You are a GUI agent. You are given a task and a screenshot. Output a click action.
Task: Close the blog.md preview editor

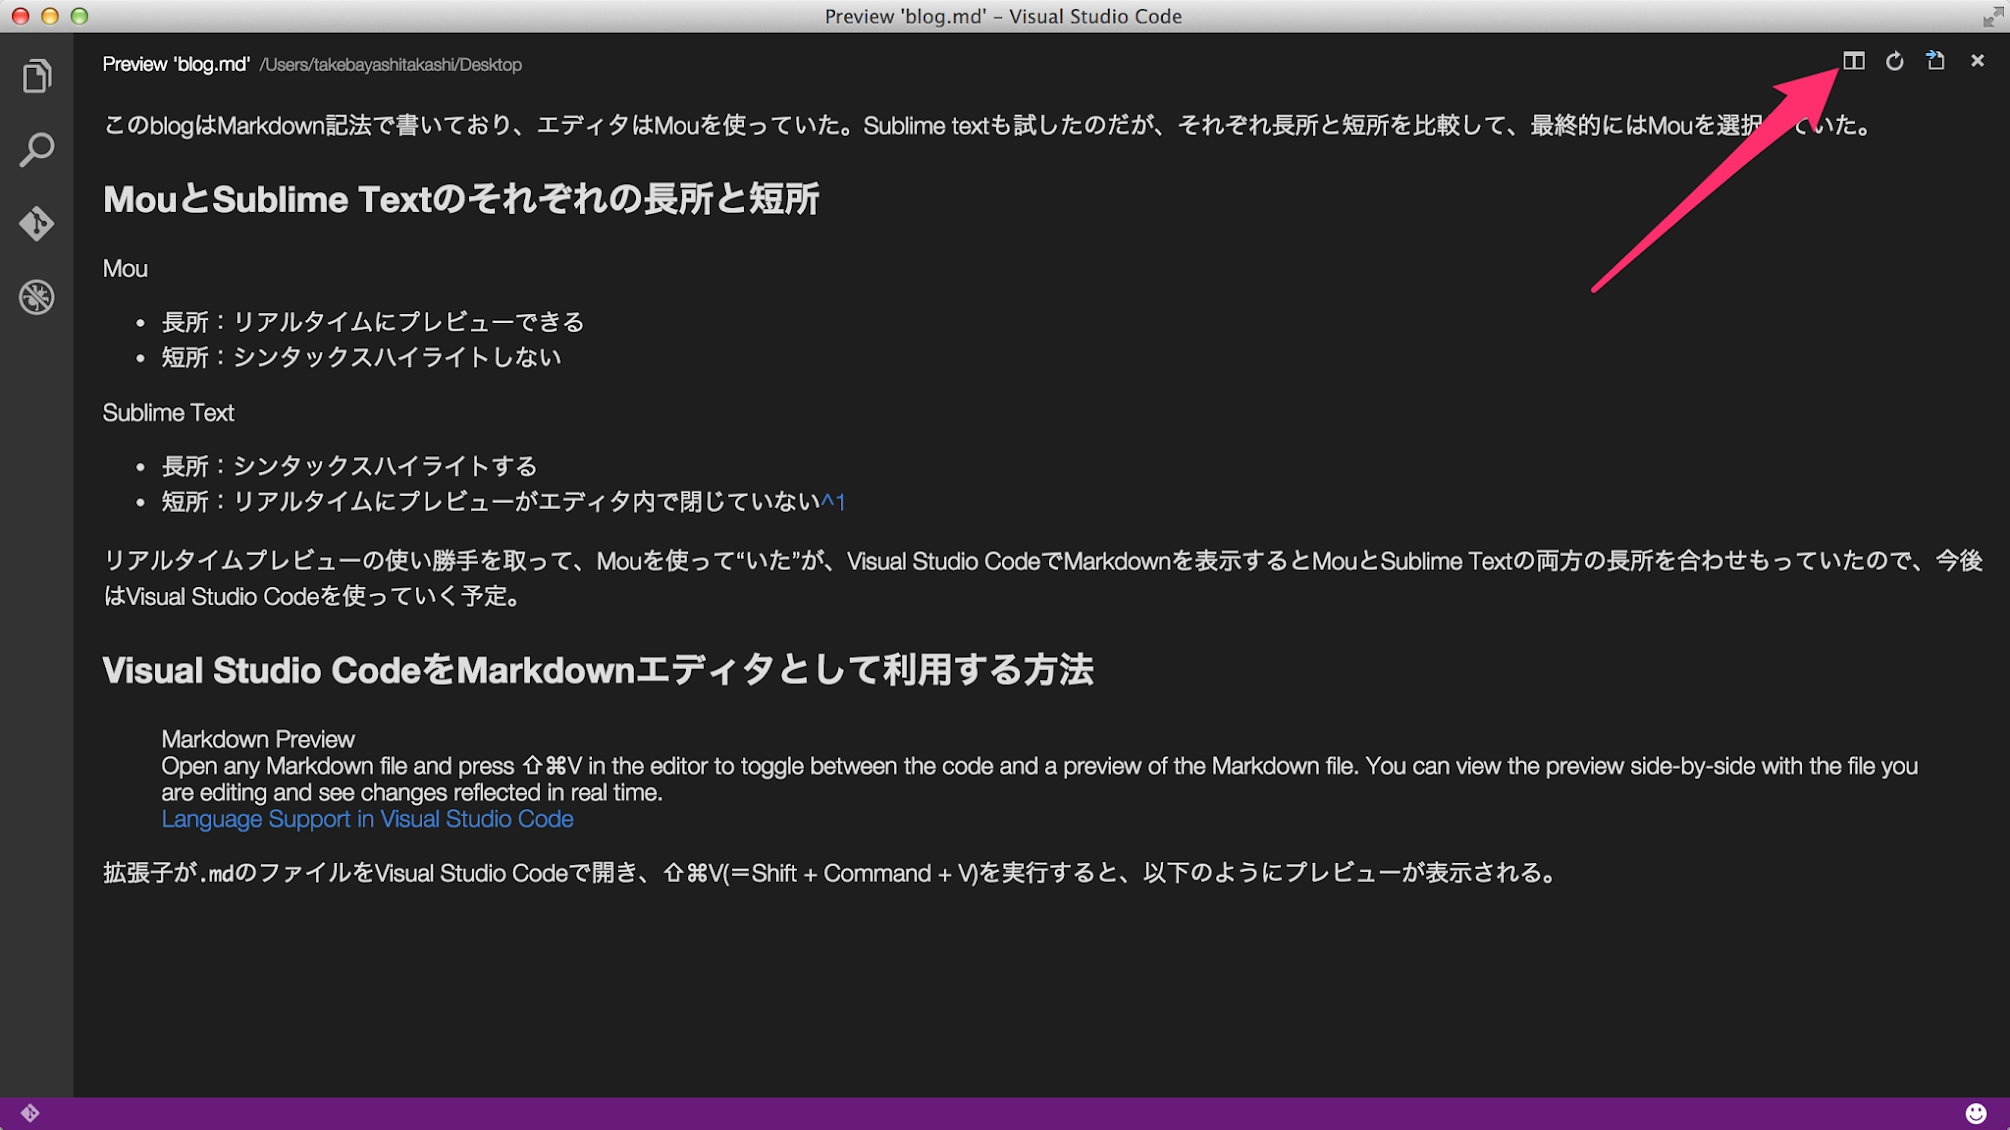(1977, 62)
